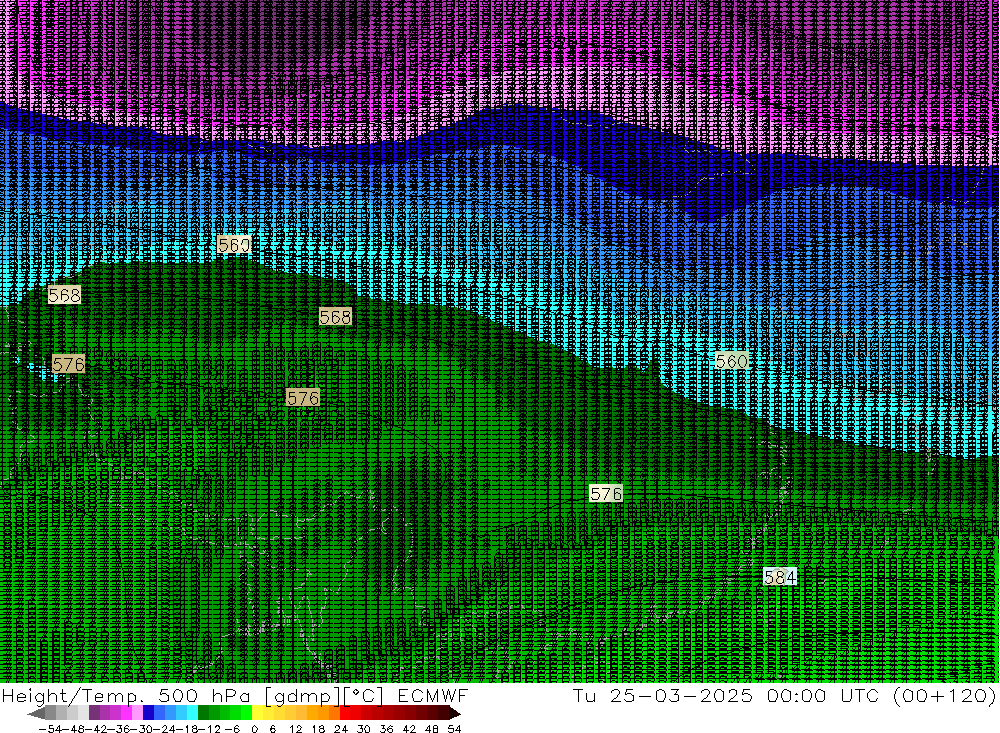Select the Height/Temp. title text
Screen dimensions: 1000x733
tap(75, 695)
